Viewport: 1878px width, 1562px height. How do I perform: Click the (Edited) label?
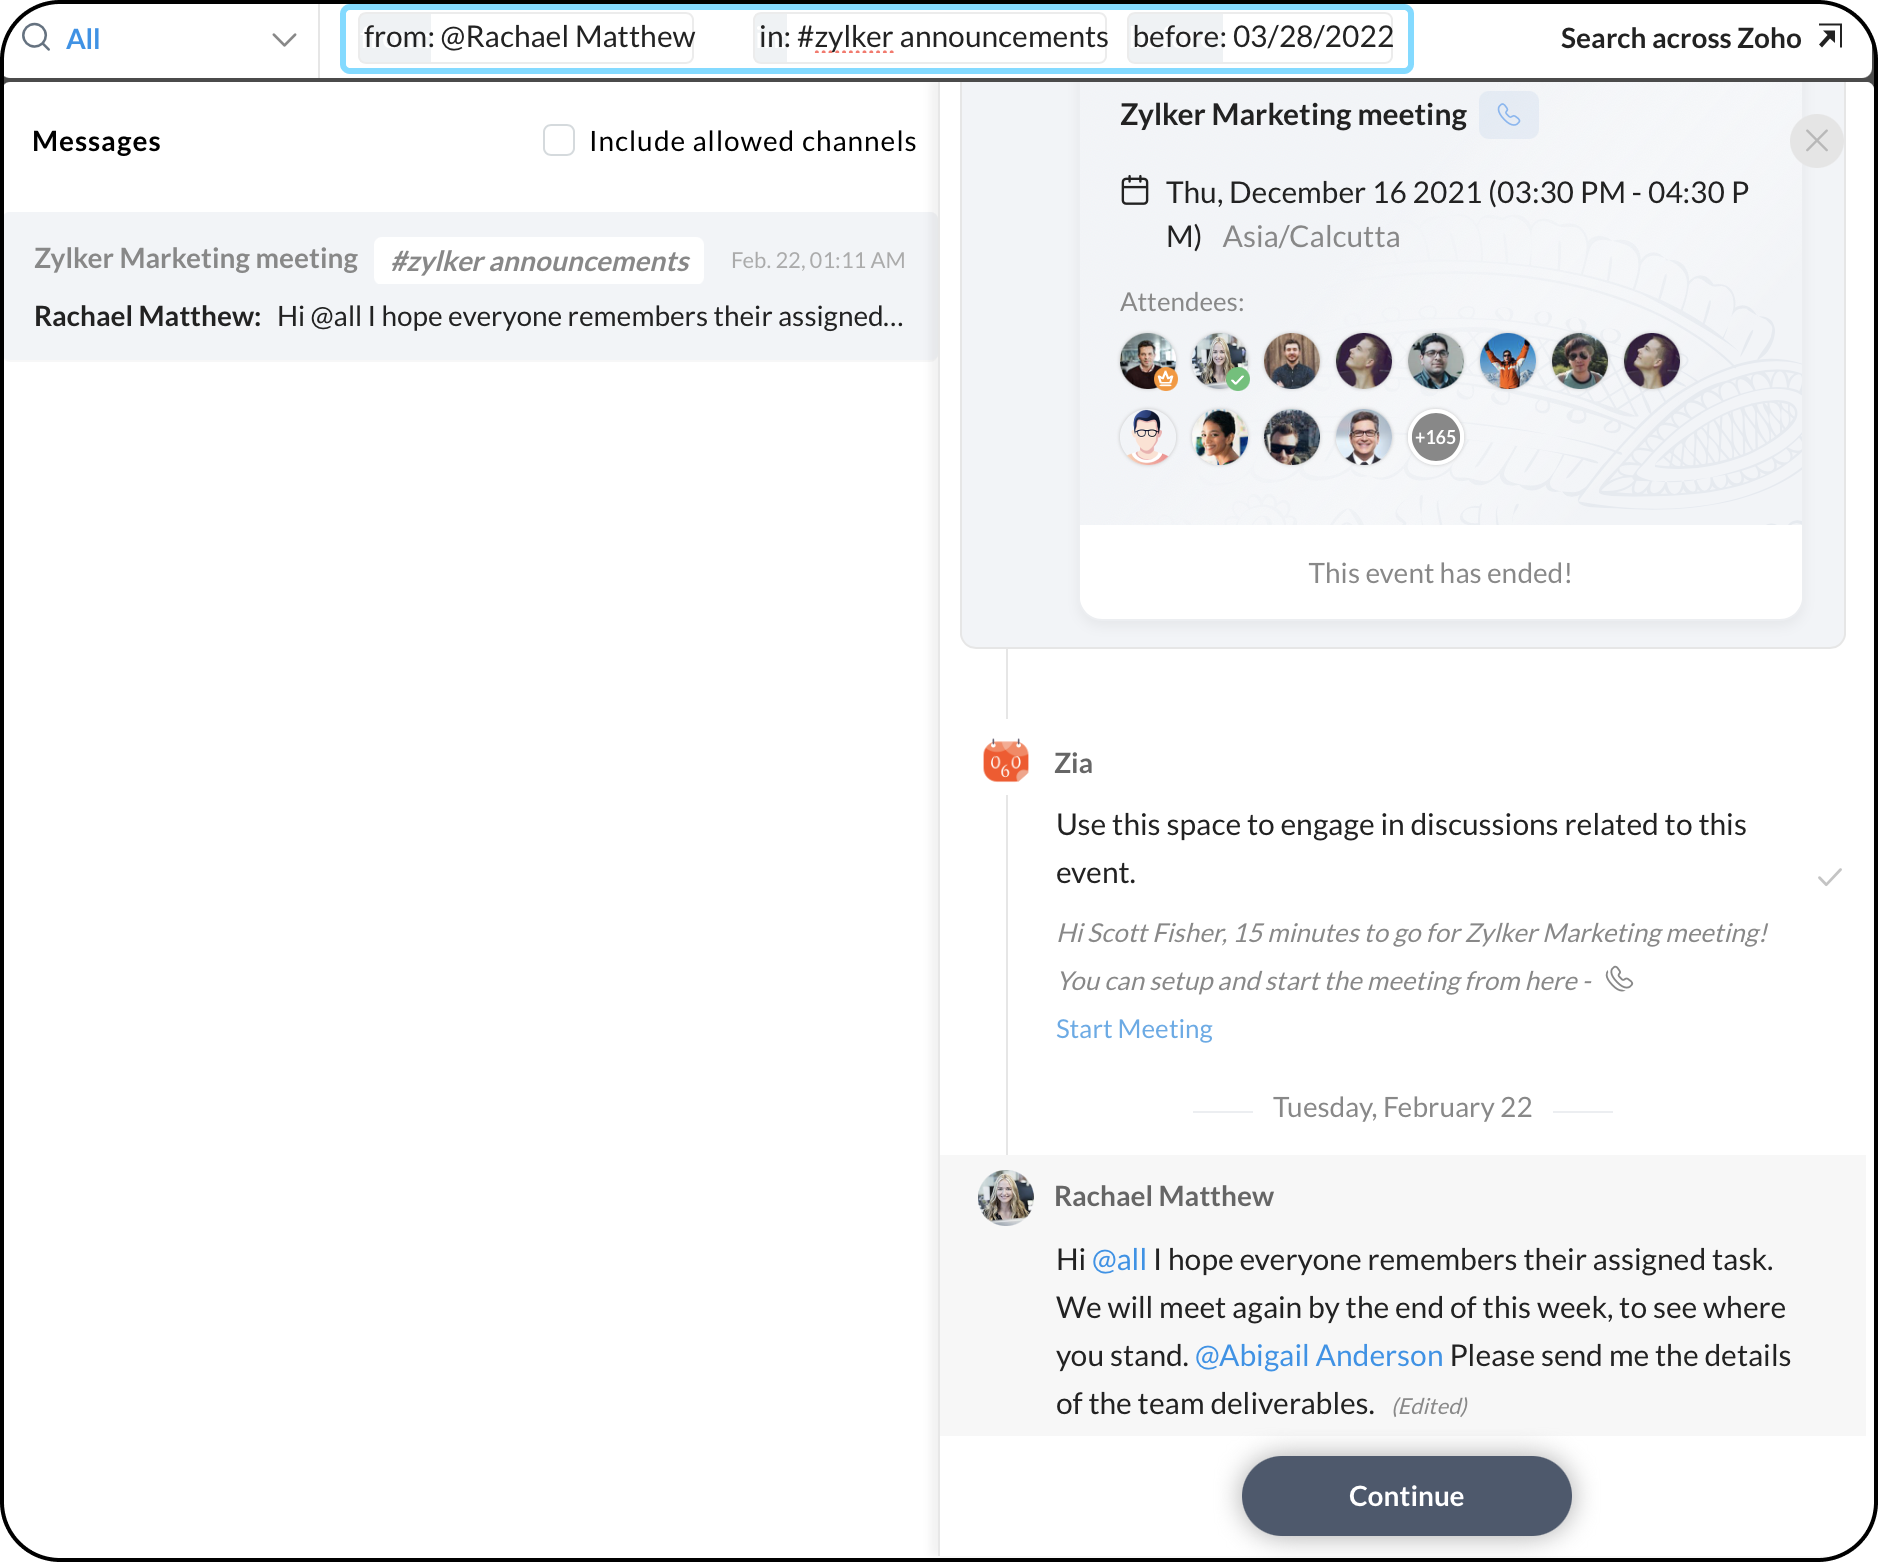tap(1430, 1406)
